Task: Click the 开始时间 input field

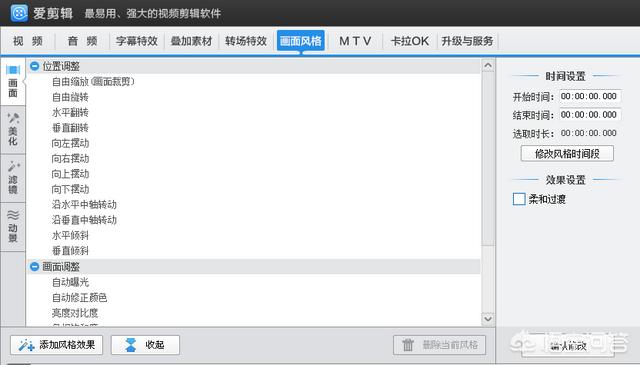Action: coord(590,96)
